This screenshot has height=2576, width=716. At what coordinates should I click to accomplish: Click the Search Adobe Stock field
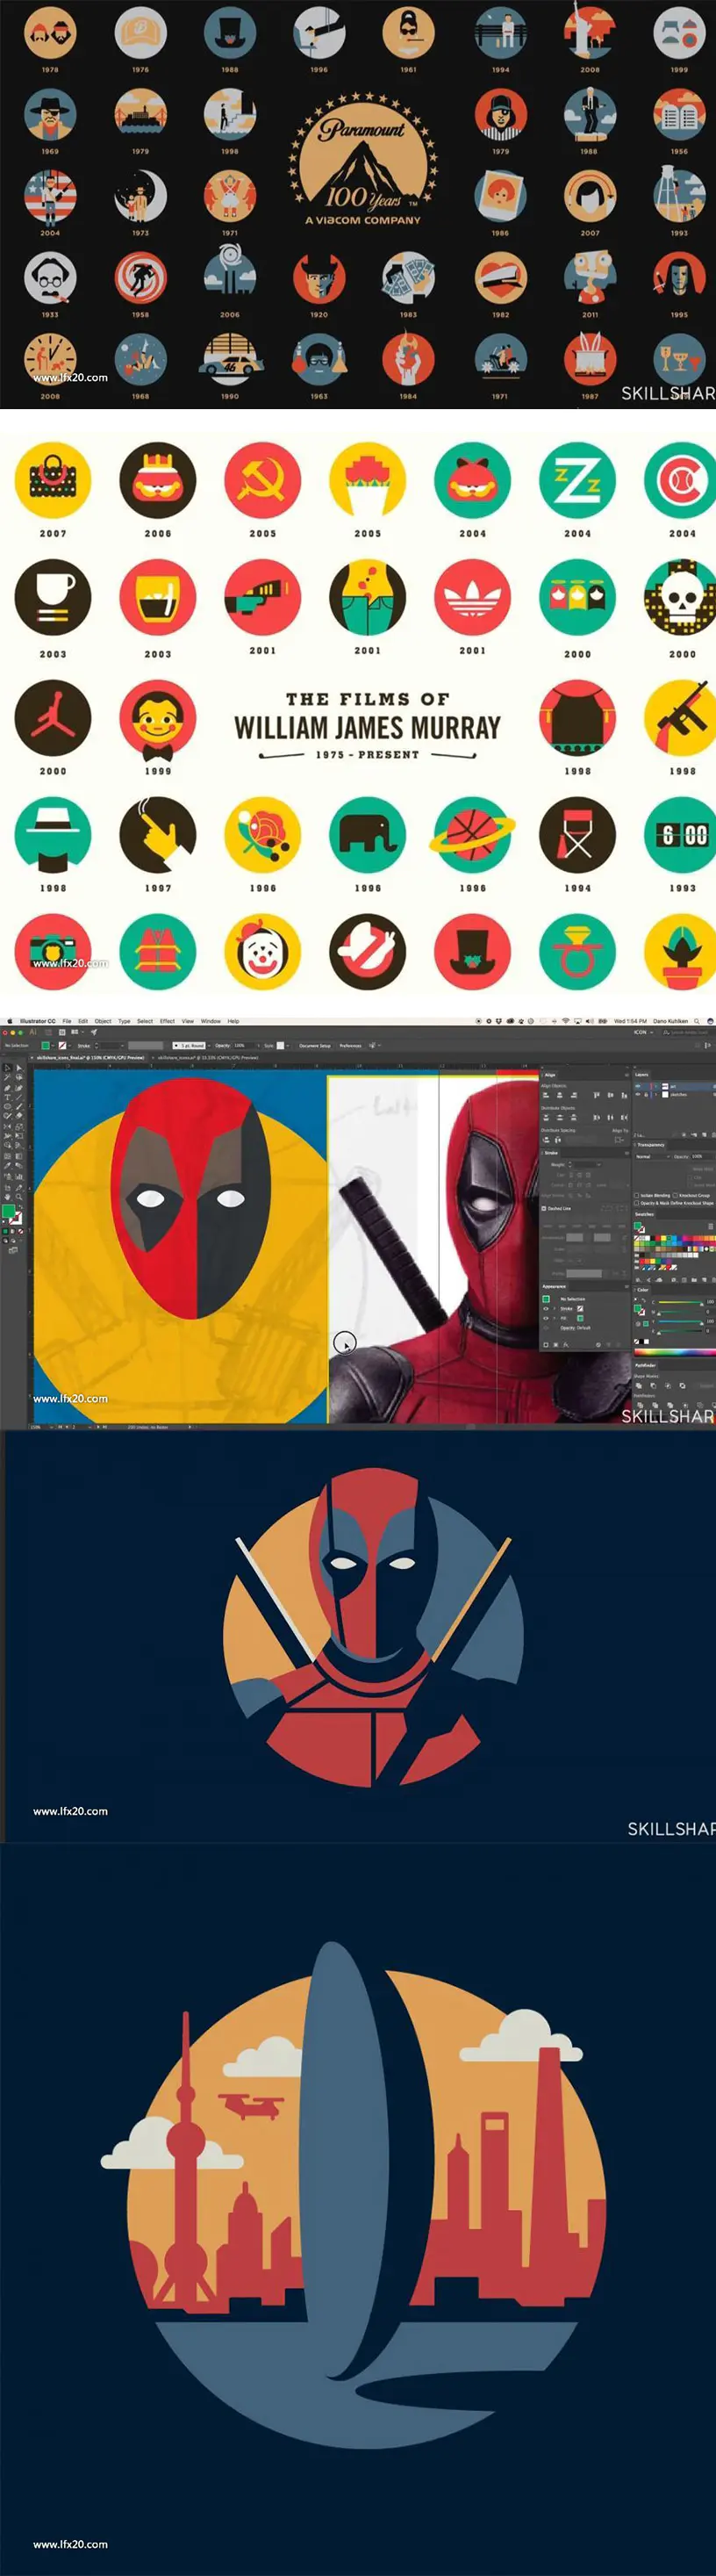click(x=688, y=1032)
